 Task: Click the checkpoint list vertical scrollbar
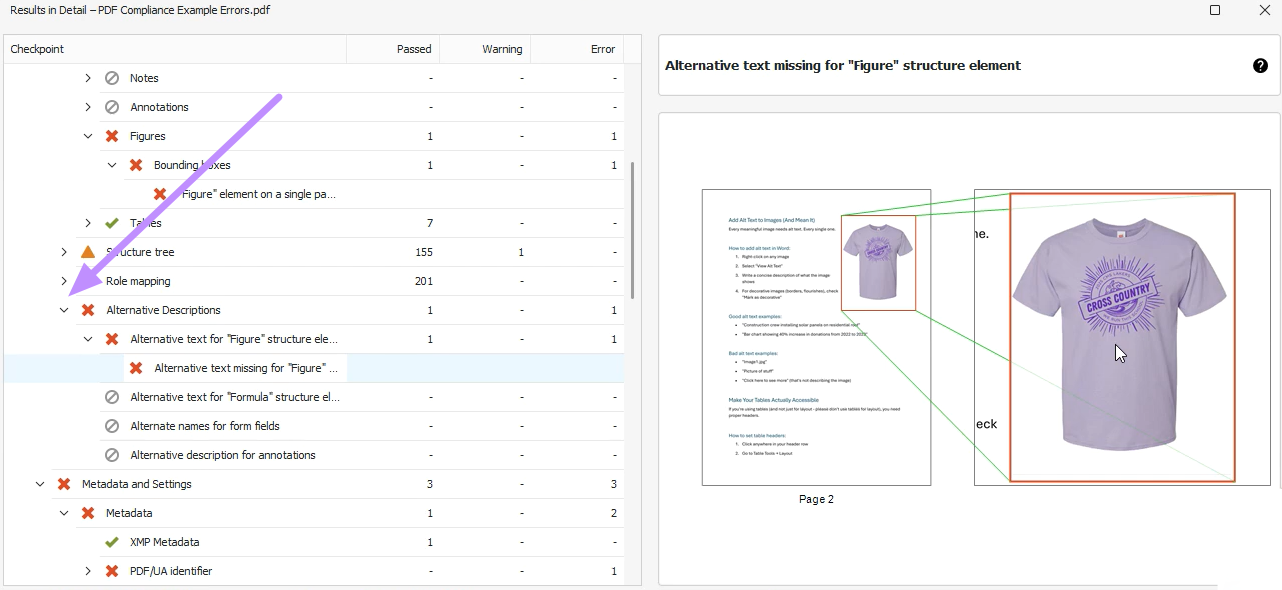[632, 230]
